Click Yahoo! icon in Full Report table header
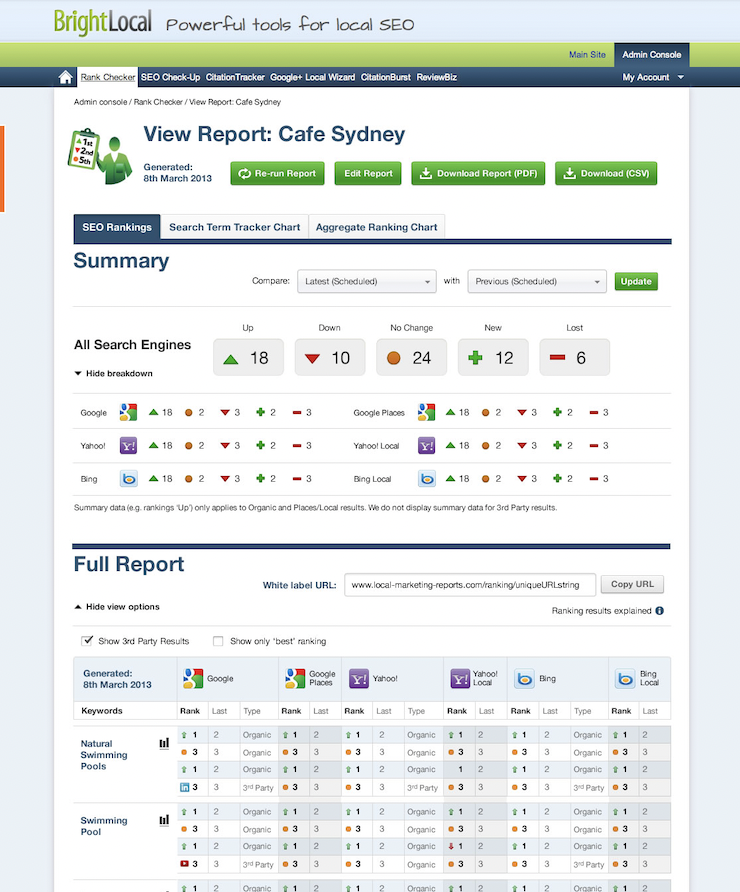740x892 pixels. [x=359, y=679]
